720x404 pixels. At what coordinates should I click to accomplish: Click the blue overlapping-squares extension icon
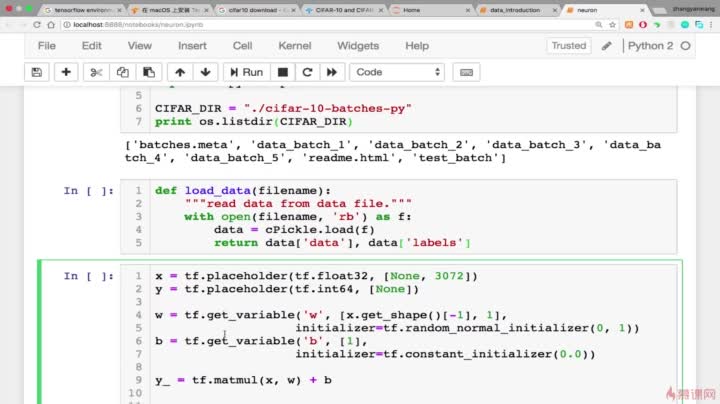tap(699, 25)
